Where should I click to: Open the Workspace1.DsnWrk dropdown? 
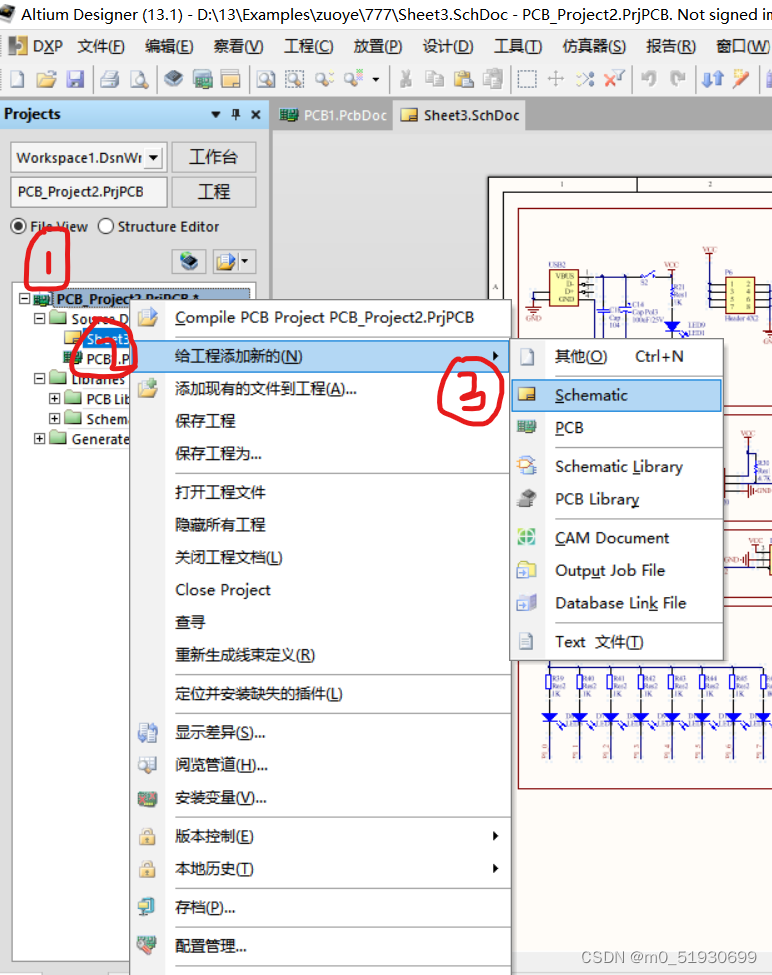[154, 157]
